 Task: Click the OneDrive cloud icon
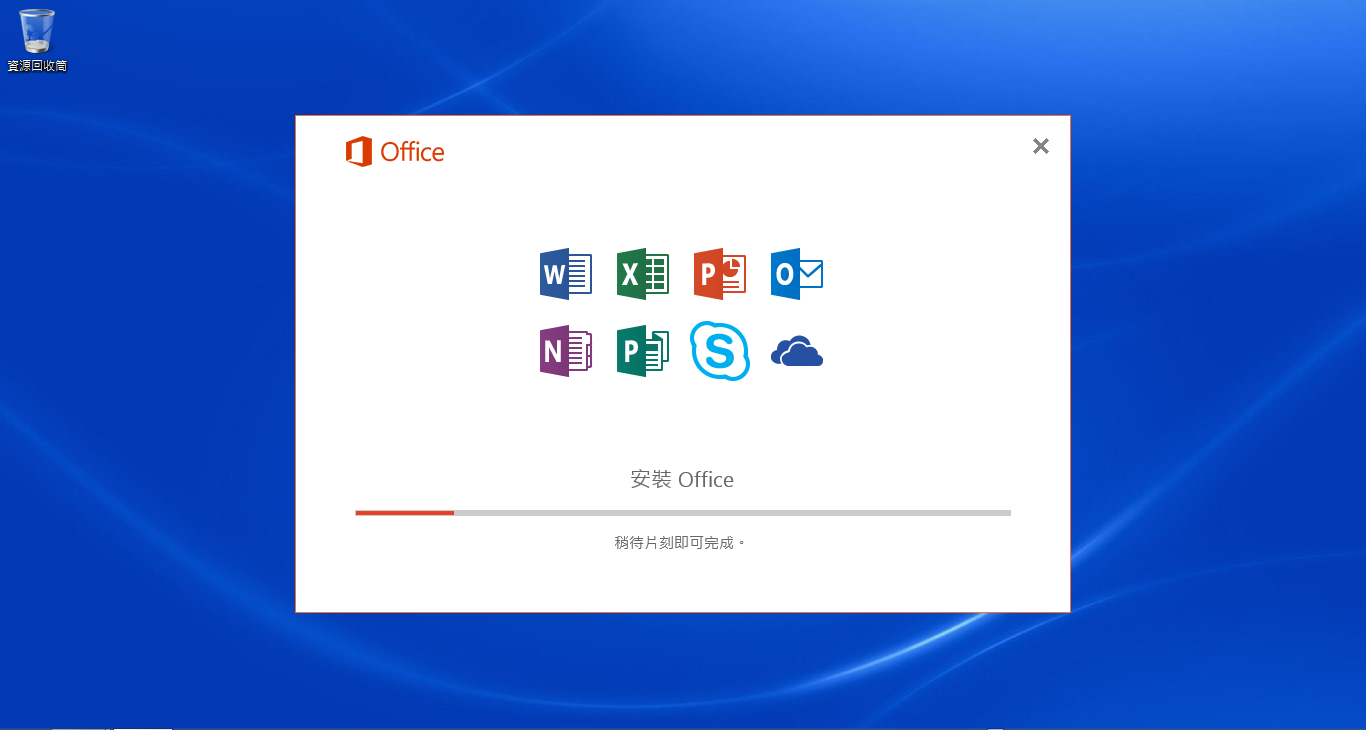tap(797, 351)
